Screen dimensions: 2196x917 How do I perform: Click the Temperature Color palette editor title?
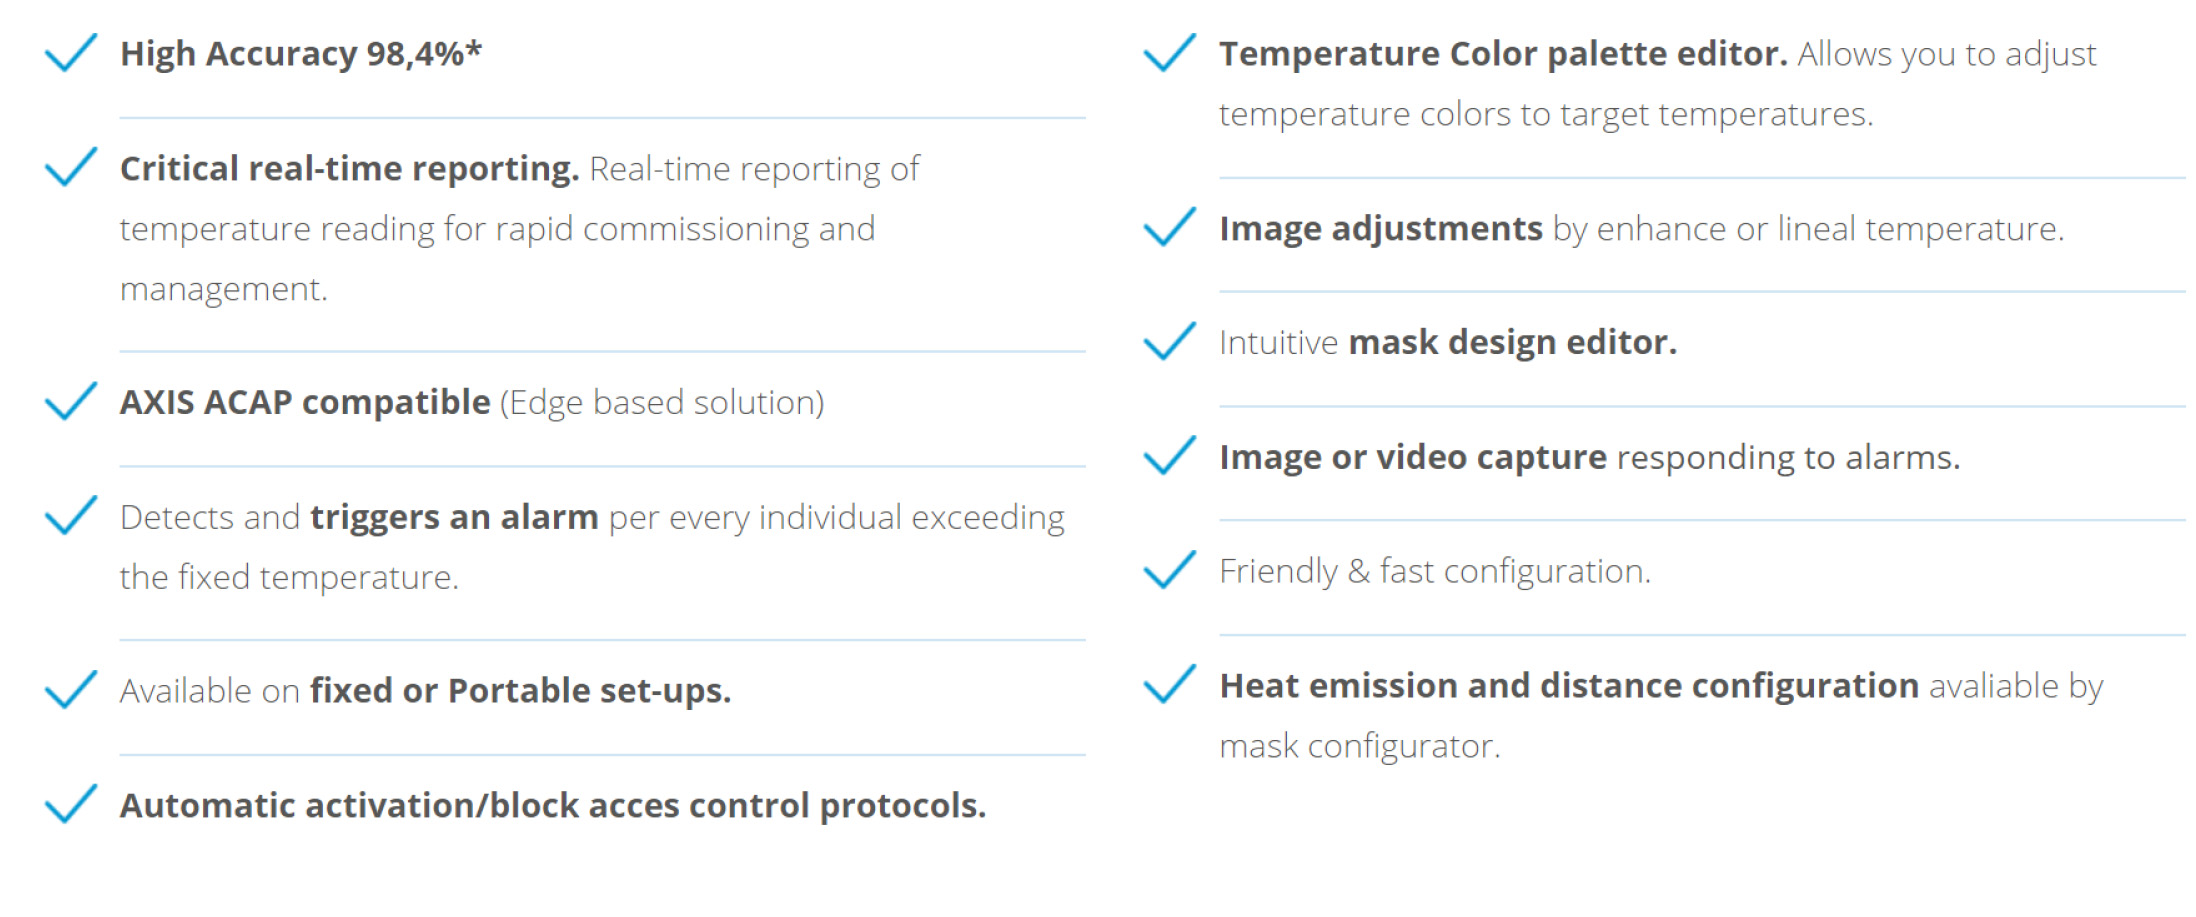click(1503, 54)
